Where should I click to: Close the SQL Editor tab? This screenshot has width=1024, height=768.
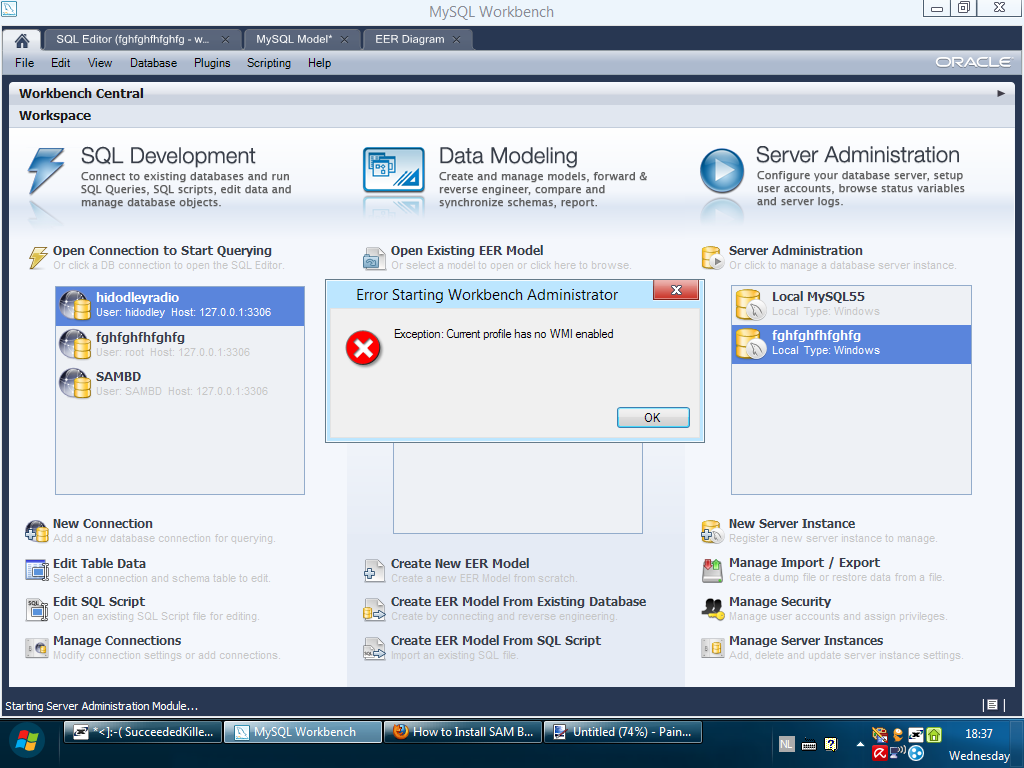tap(225, 40)
